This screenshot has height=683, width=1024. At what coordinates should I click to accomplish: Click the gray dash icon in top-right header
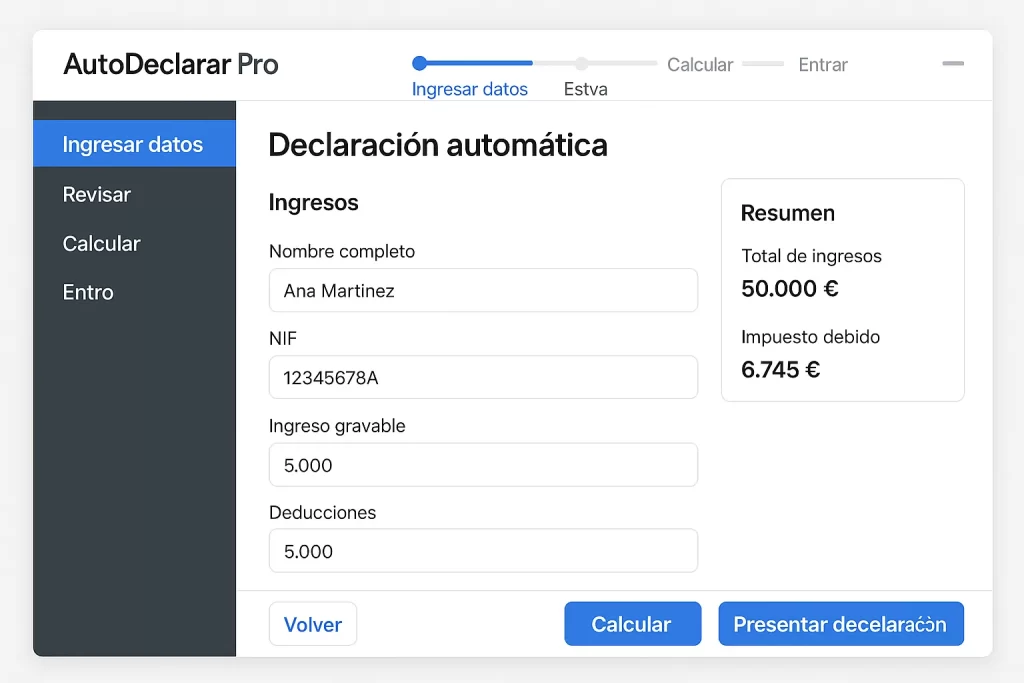tap(953, 63)
